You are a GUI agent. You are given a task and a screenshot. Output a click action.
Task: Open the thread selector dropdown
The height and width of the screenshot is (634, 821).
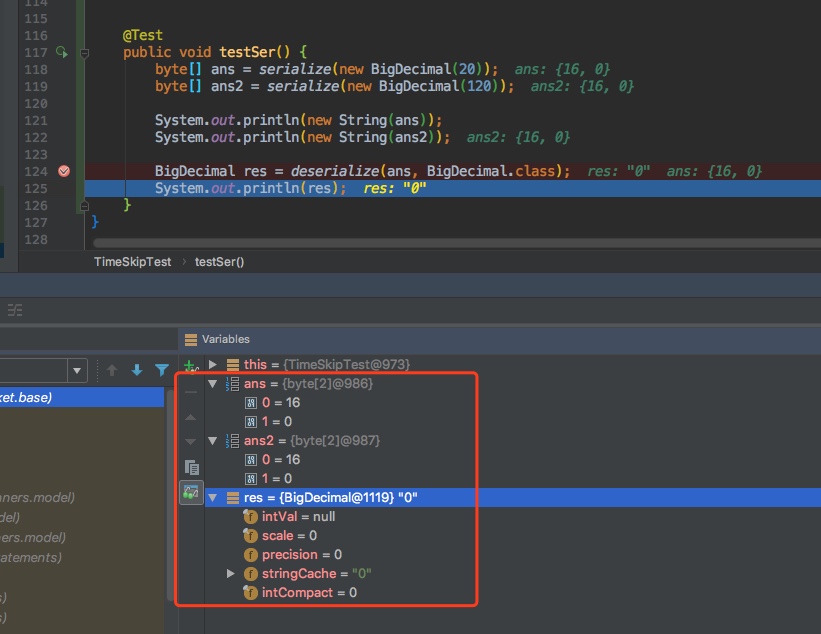click(x=76, y=371)
